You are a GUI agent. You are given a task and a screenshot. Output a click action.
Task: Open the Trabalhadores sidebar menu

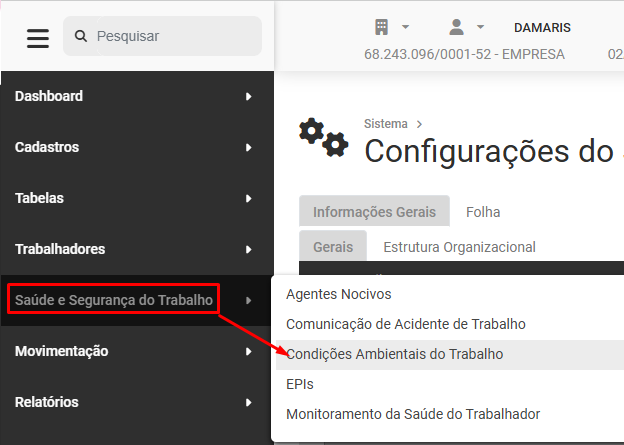click(137, 249)
